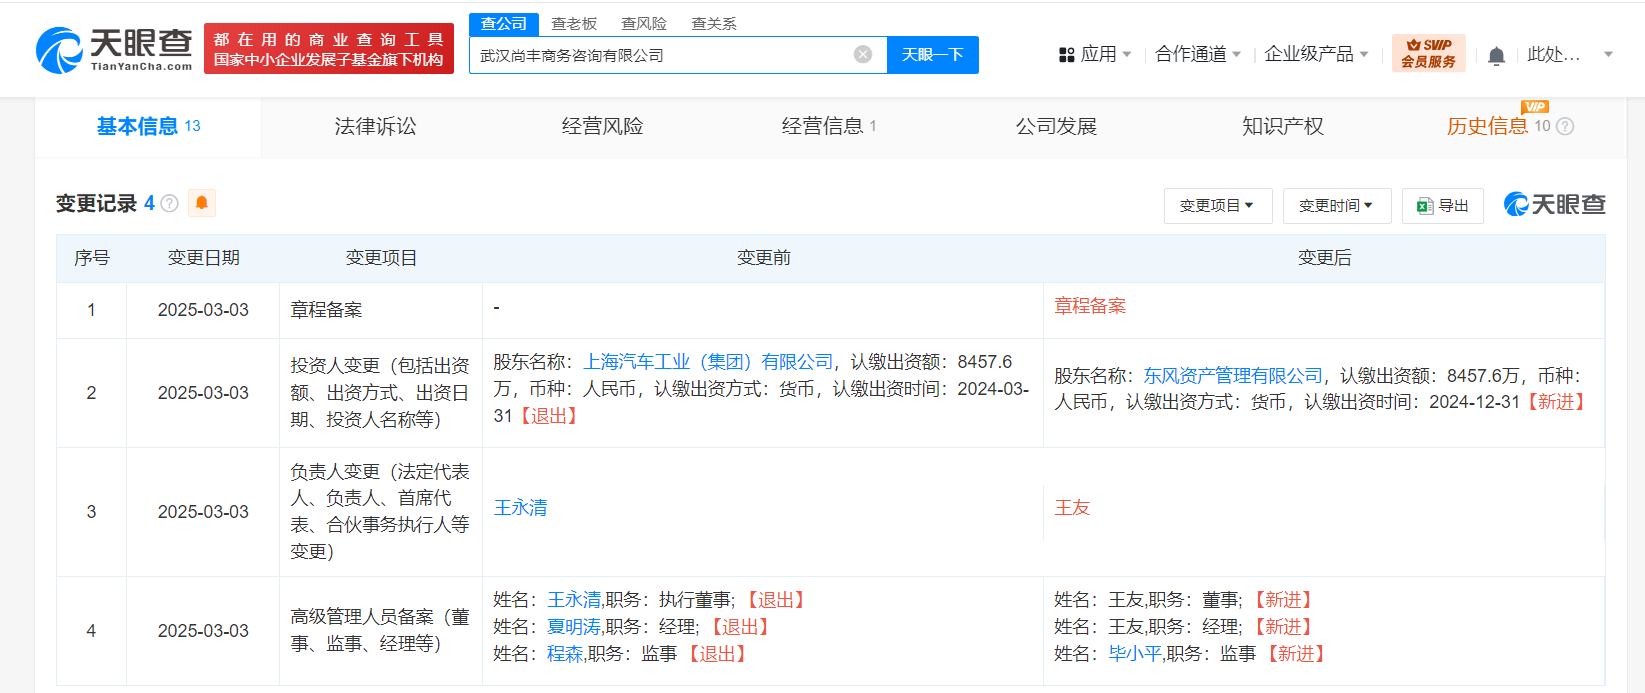1645x693 pixels.
Task: Open the red 章程备案 link in 变更后
Action: pos(1090,306)
